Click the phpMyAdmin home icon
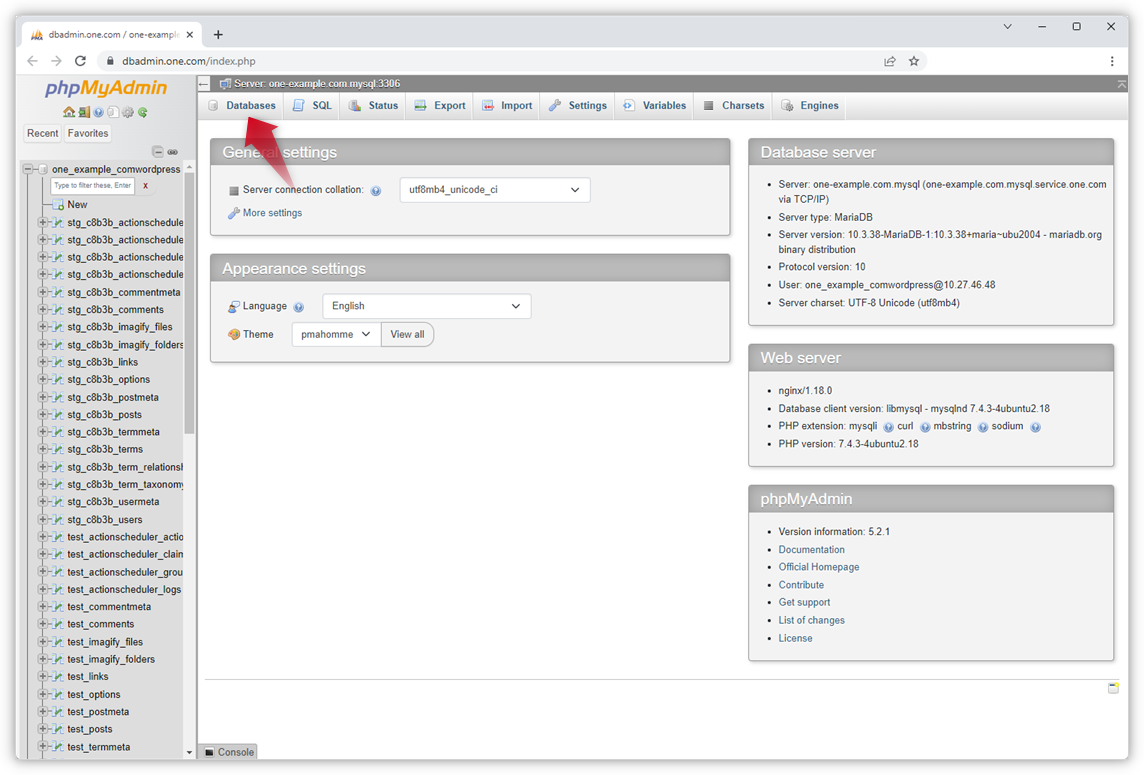Screen dimensions: 1144x775 (69, 112)
